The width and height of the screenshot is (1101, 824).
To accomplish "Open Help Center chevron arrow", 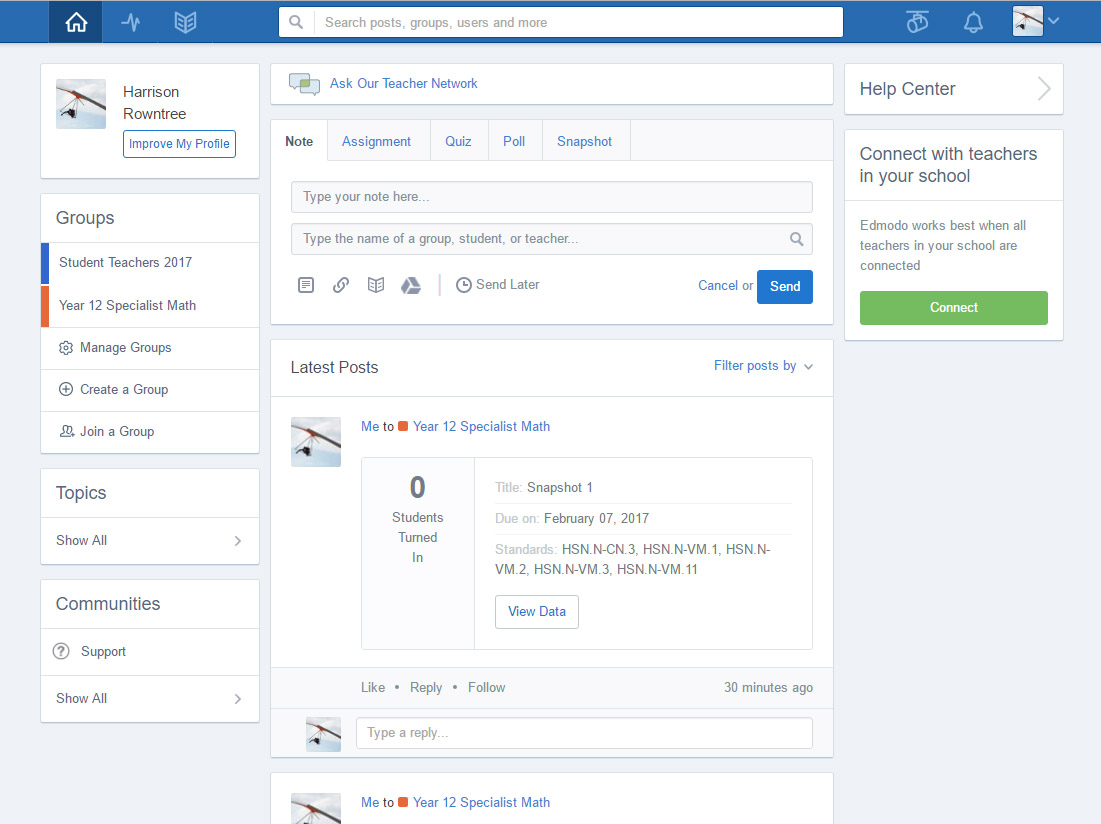I will tap(1044, 89).
